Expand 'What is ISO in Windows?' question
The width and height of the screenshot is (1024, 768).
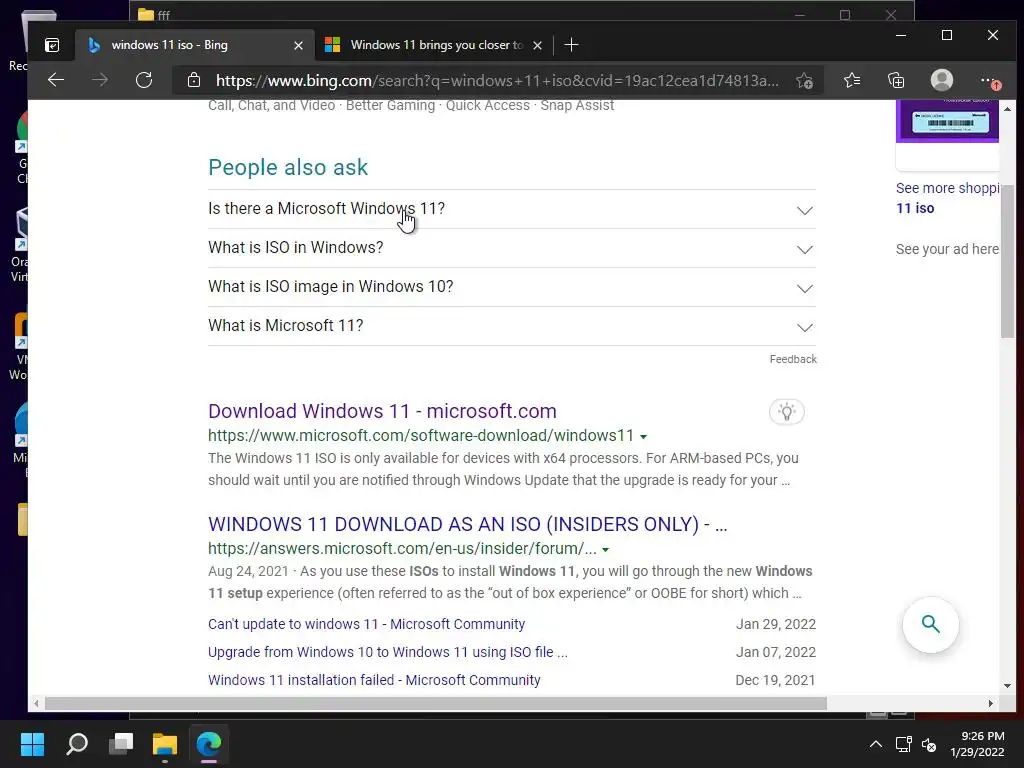[511, 248]
